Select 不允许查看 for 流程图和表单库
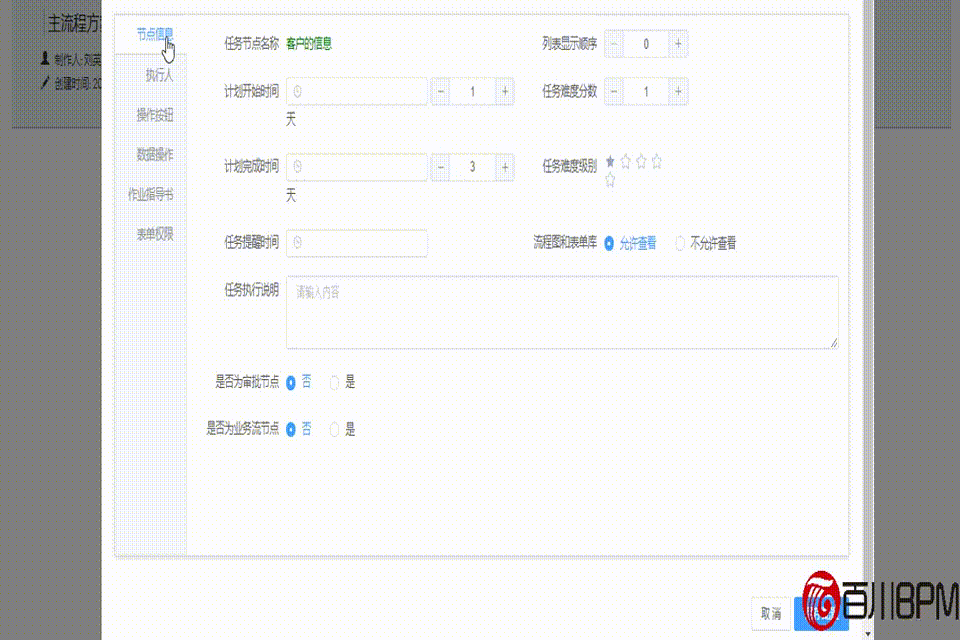The image size is (960, 640). [x=706, y=243]
